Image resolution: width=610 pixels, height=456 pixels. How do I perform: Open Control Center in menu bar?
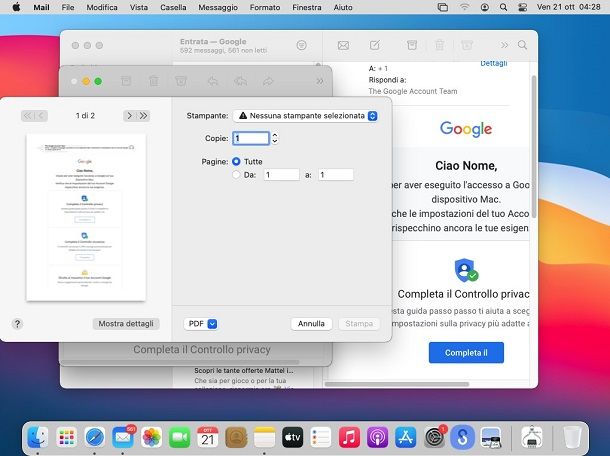522,7
